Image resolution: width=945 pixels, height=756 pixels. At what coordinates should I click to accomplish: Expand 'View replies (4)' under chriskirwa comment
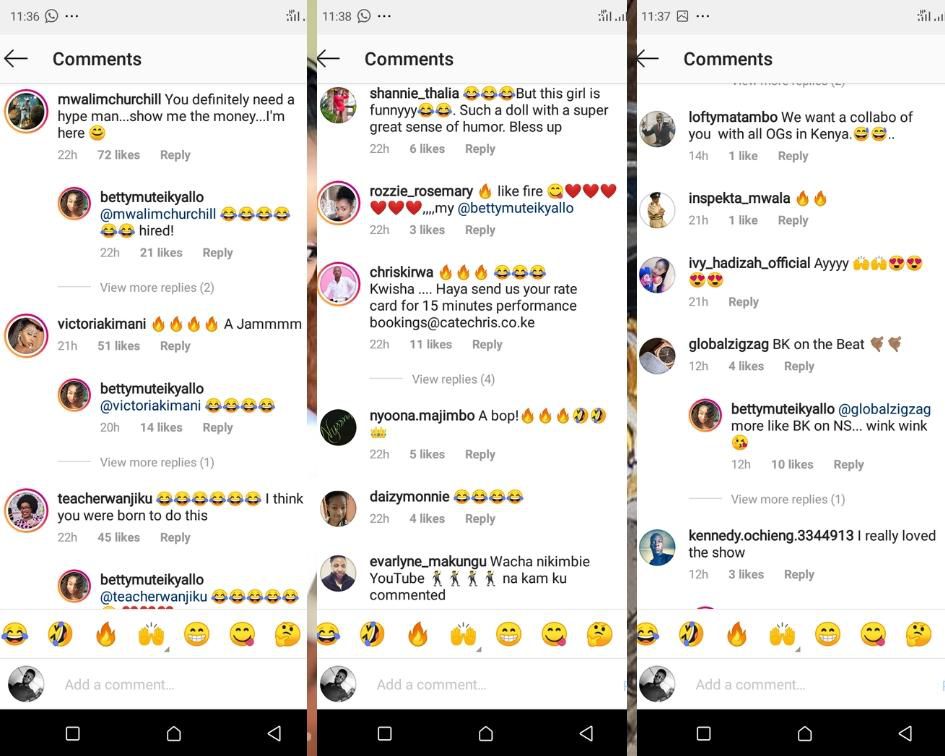tap(453, 379)
